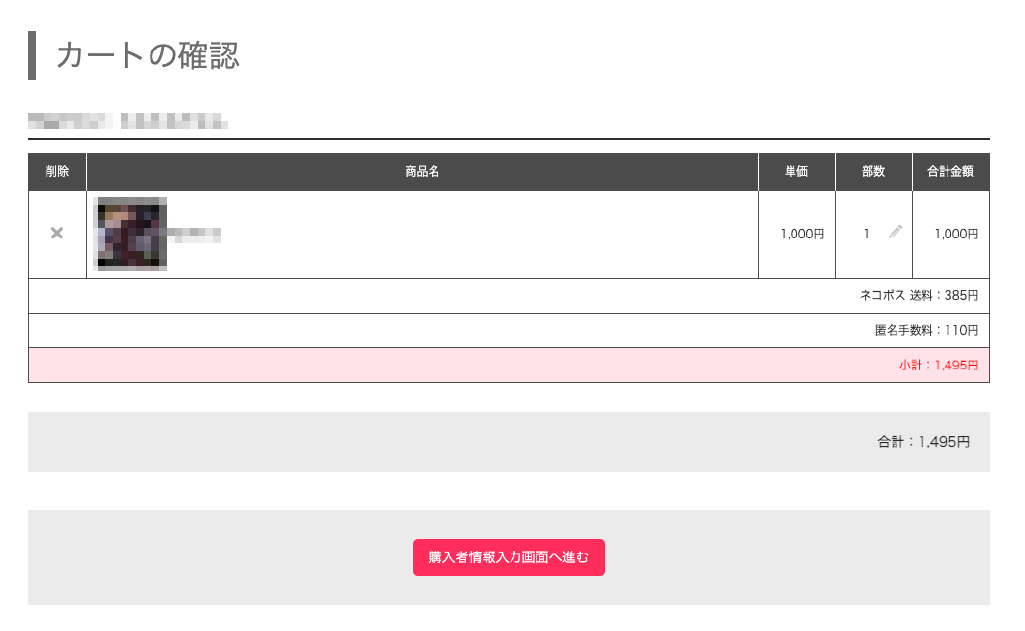Click the 匿名手数料:110円 row
The height and width of the screenshot is (631, 1025).
(x=925, y=331)
